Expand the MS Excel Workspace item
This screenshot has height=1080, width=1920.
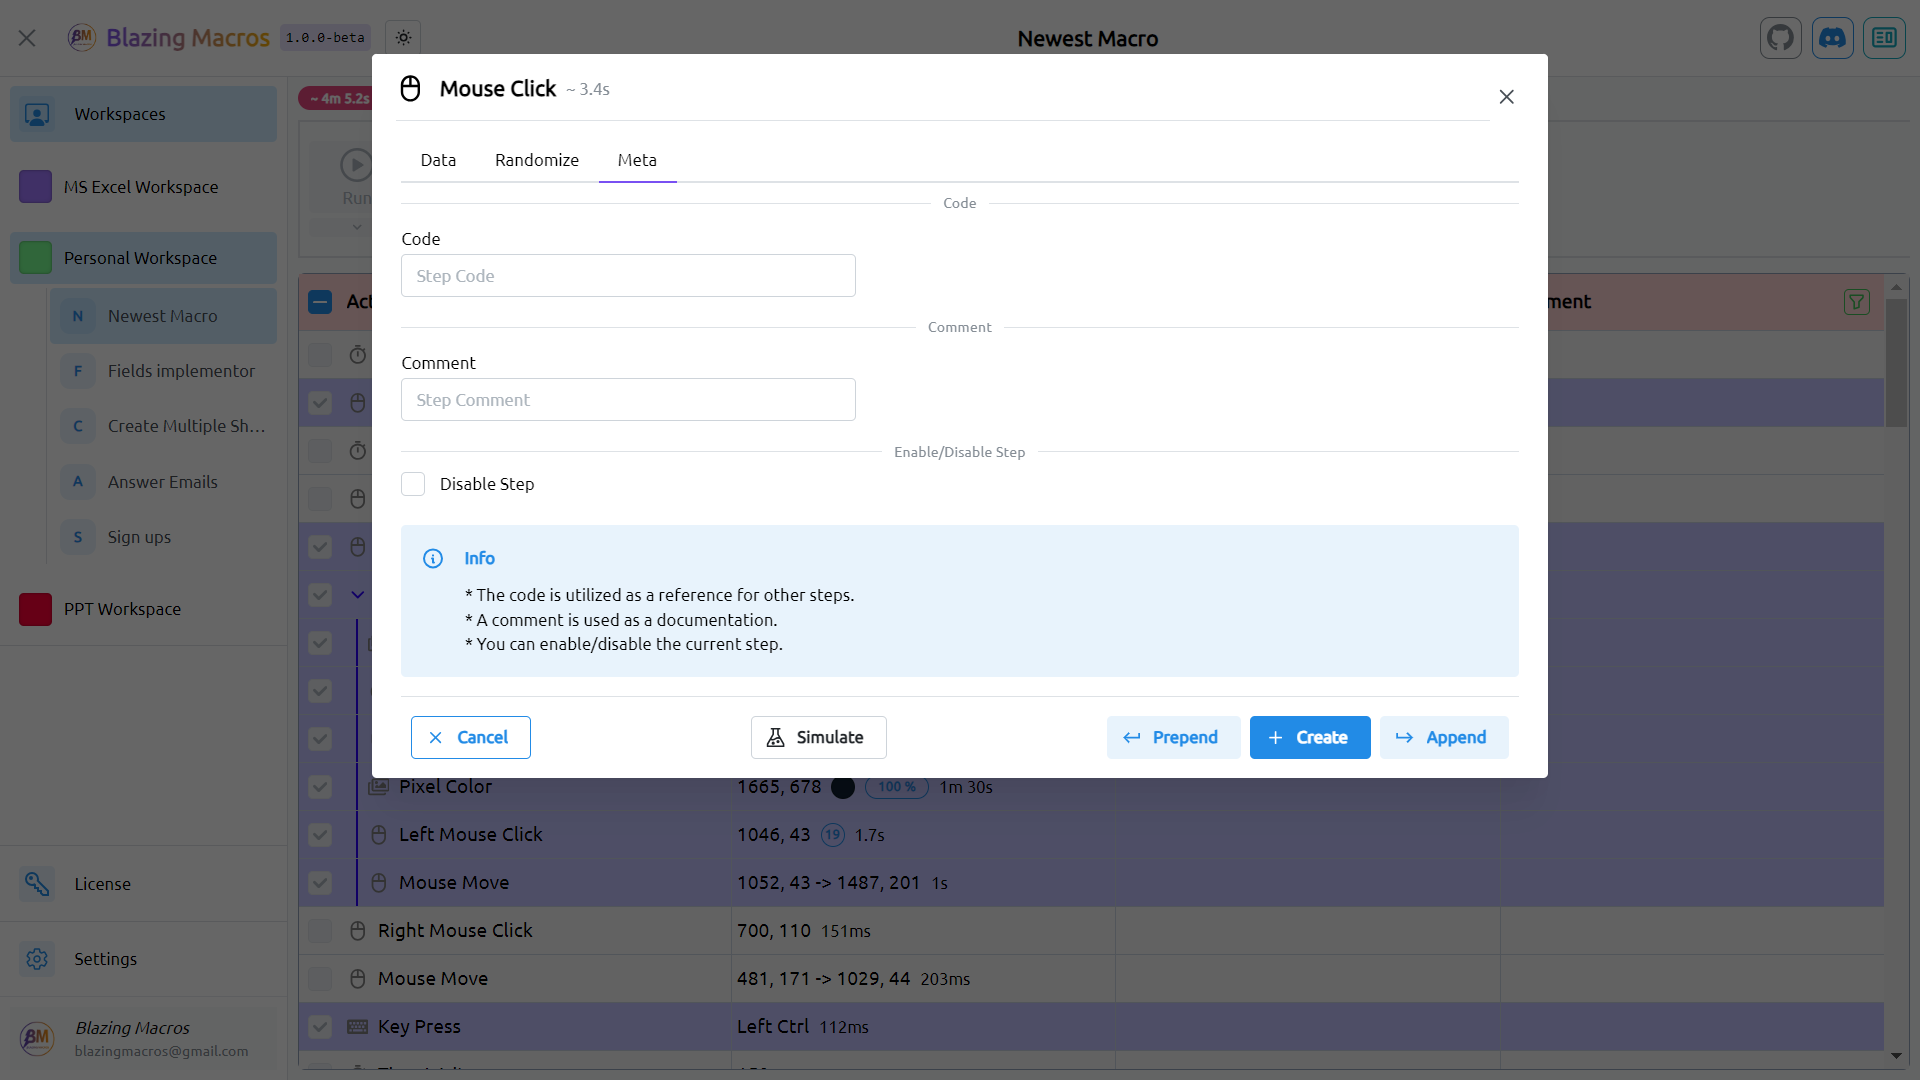click(x=140, y=187)
